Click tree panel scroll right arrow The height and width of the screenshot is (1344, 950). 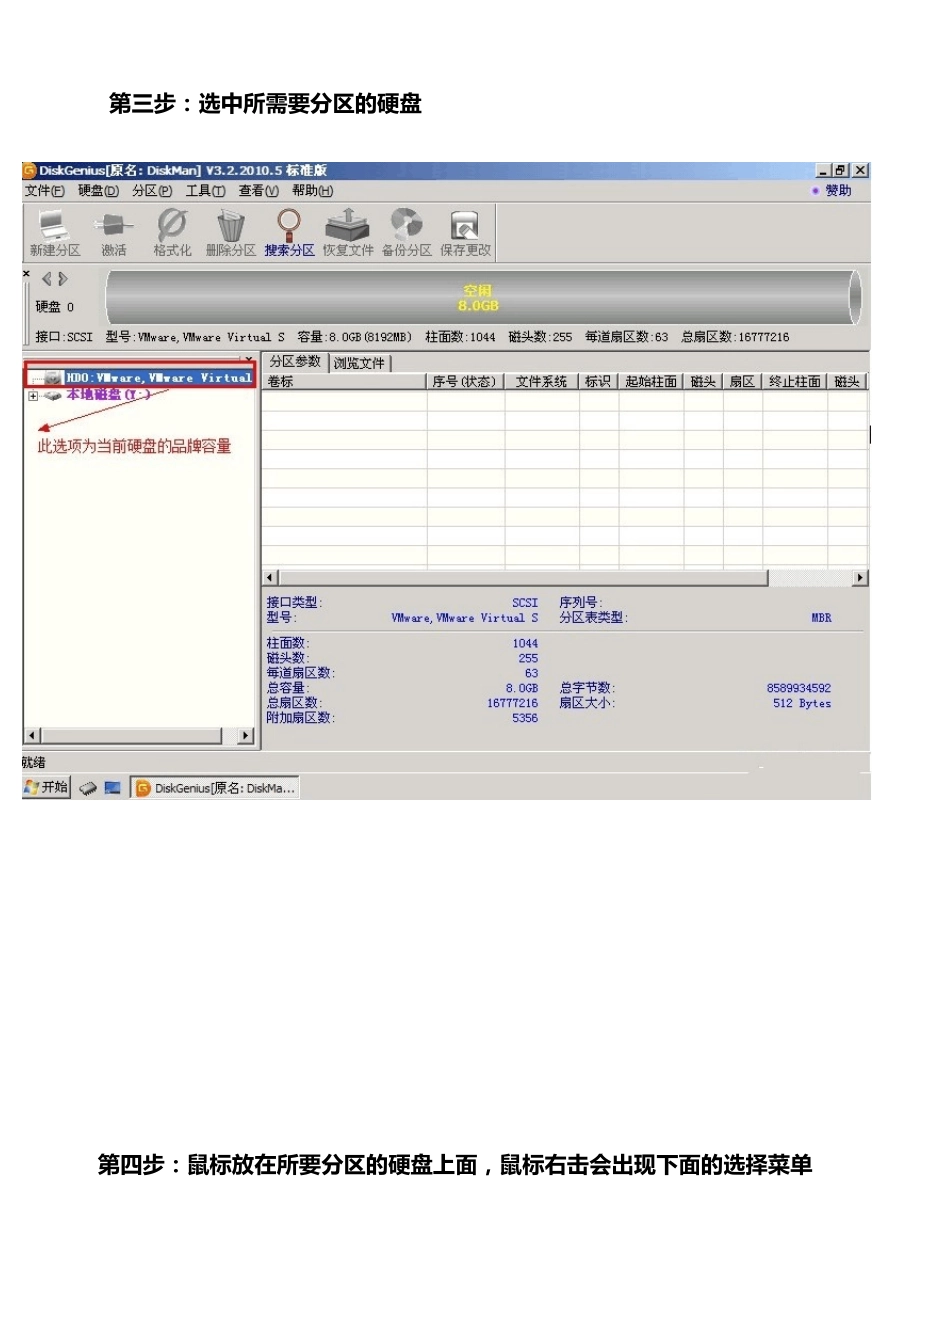pos(245,736)
